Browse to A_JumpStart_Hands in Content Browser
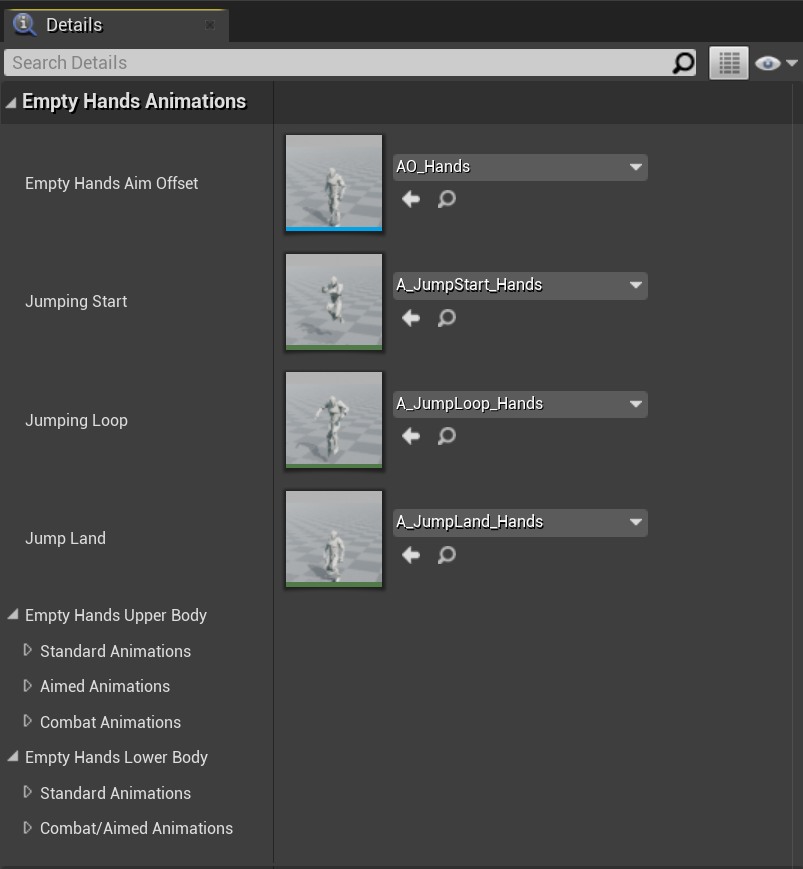Screen dimensions: 803x869 (x=447, y=318)
